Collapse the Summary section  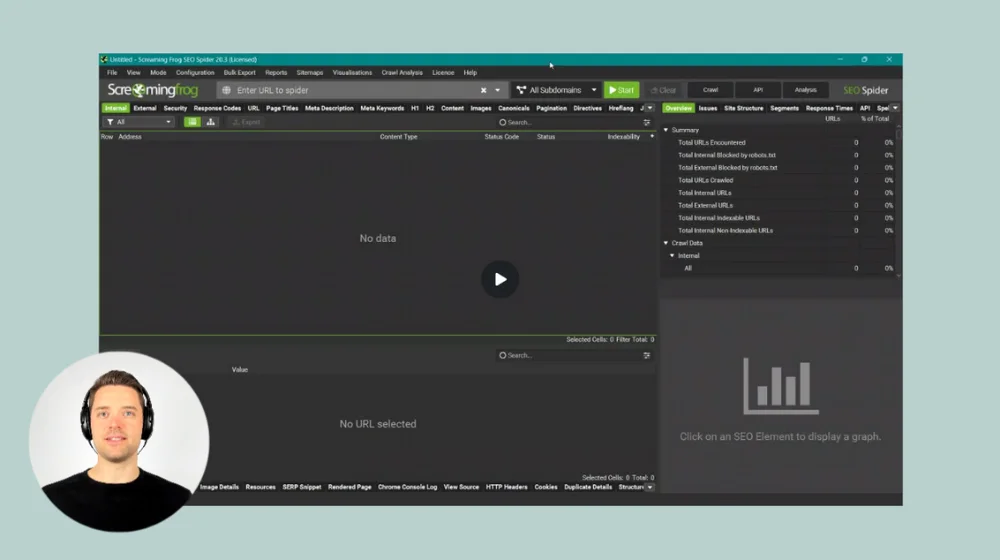[666, 130]
